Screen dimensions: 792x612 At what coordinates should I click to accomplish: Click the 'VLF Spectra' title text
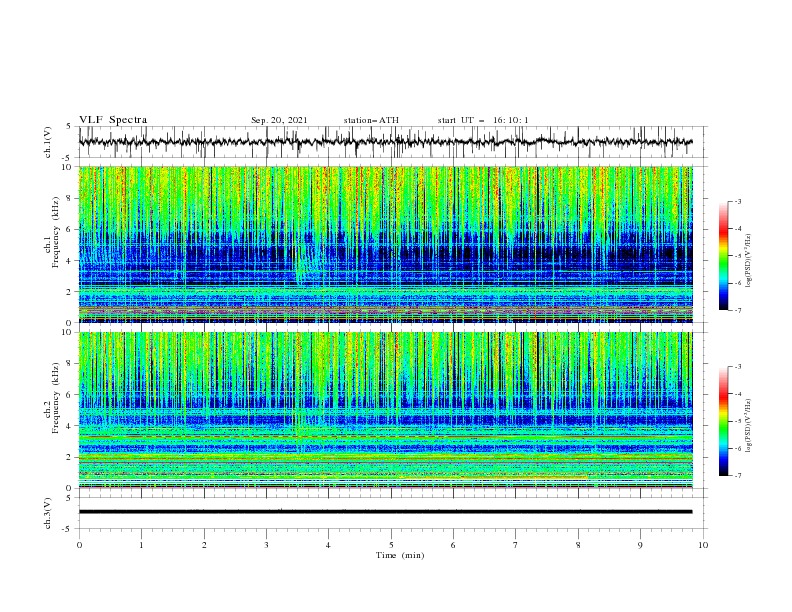click(x=113, y=120)
